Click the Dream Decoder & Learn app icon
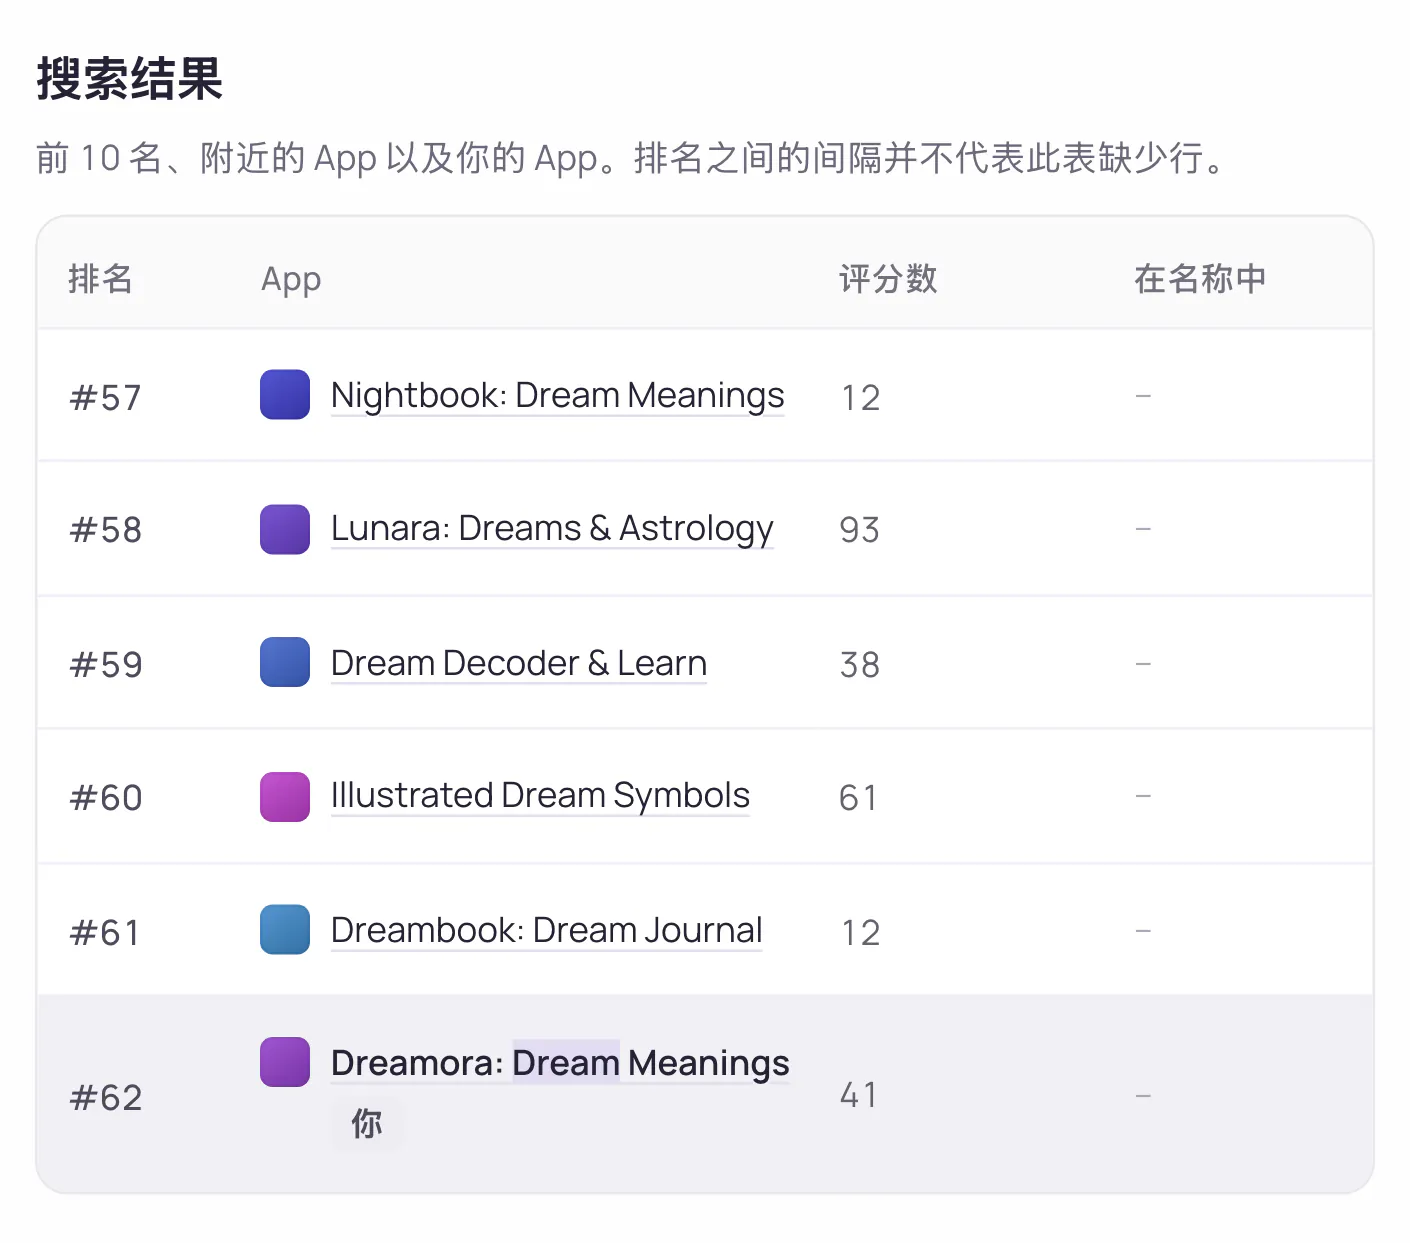Image resolution: width=1410 pixels, height=1243 pixels. coord(285,662)
